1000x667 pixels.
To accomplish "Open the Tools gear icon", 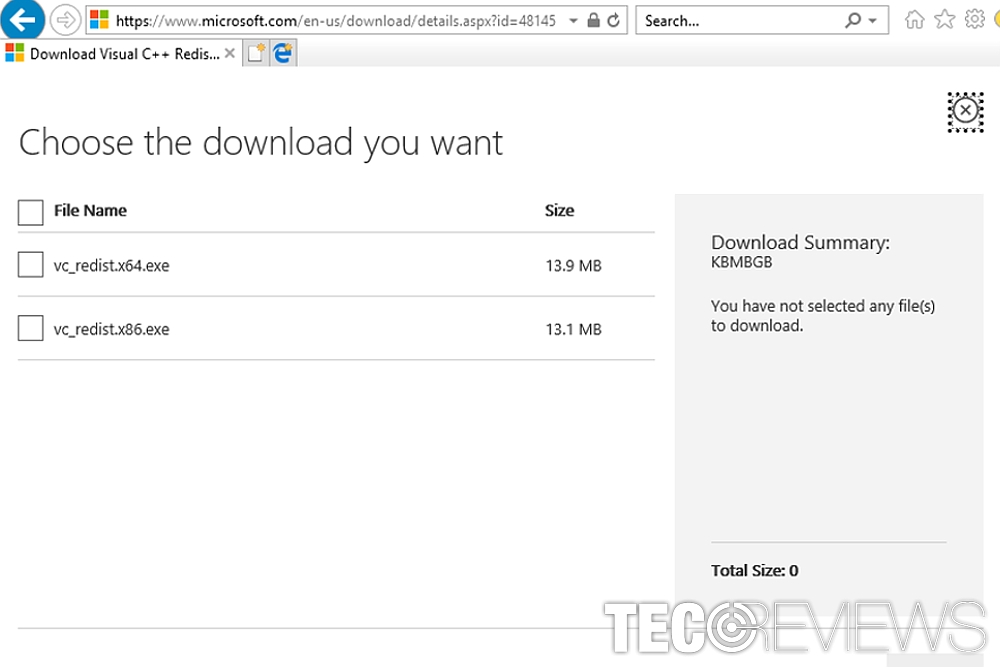I will pos(974,20).
